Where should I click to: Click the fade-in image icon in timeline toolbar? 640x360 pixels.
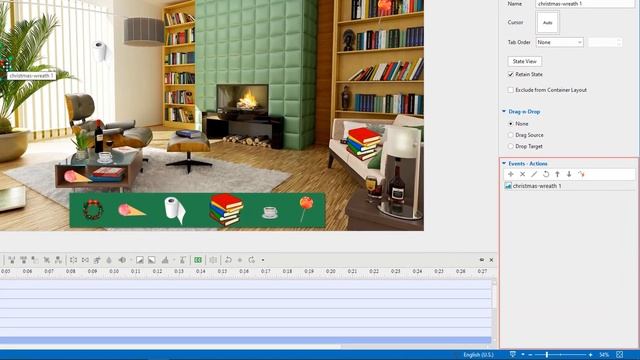[140, 260]
